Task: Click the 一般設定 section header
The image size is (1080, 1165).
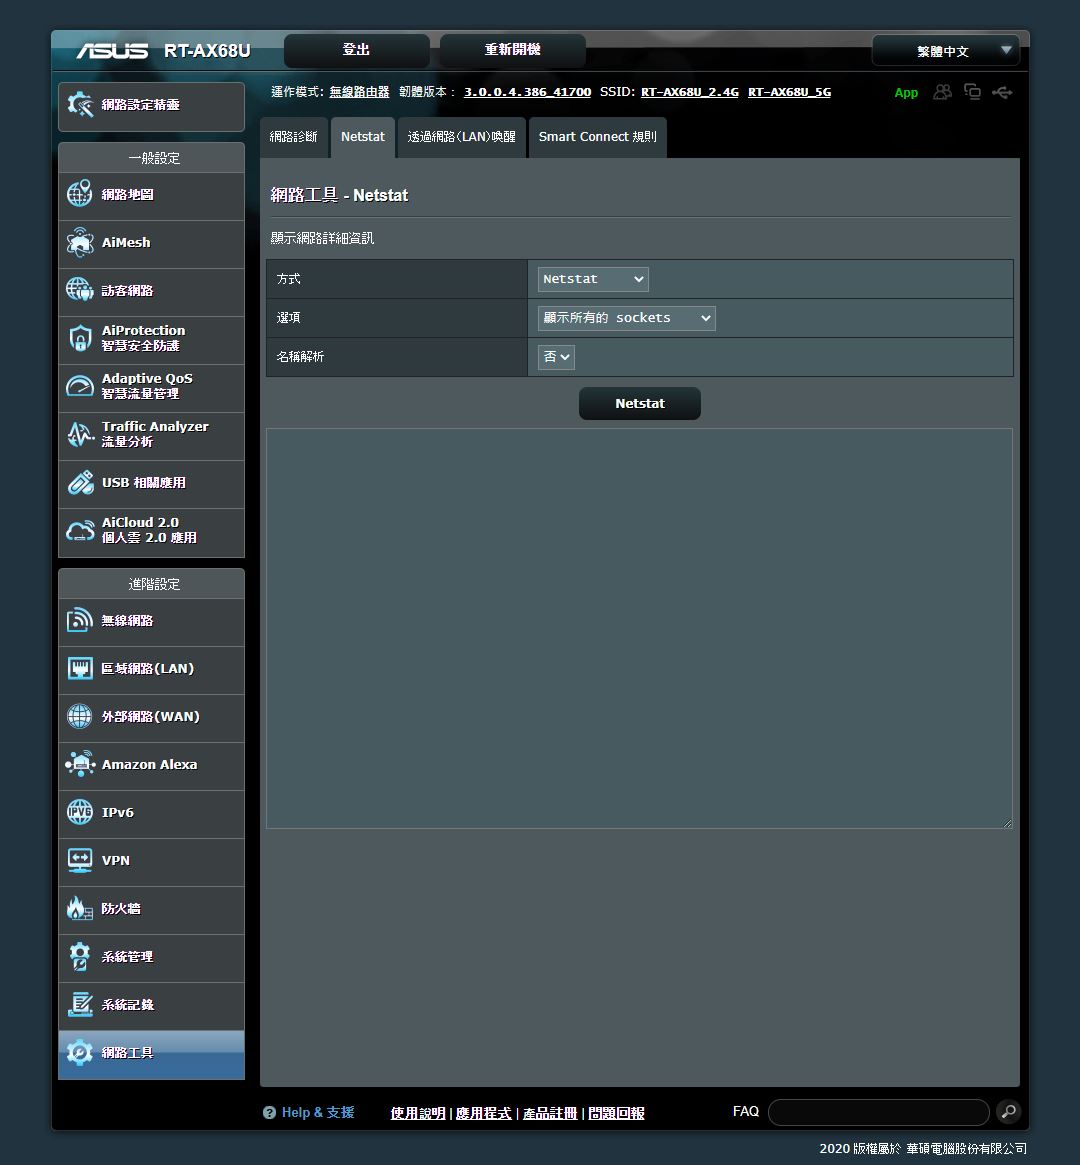Action: tap(154, 158)
